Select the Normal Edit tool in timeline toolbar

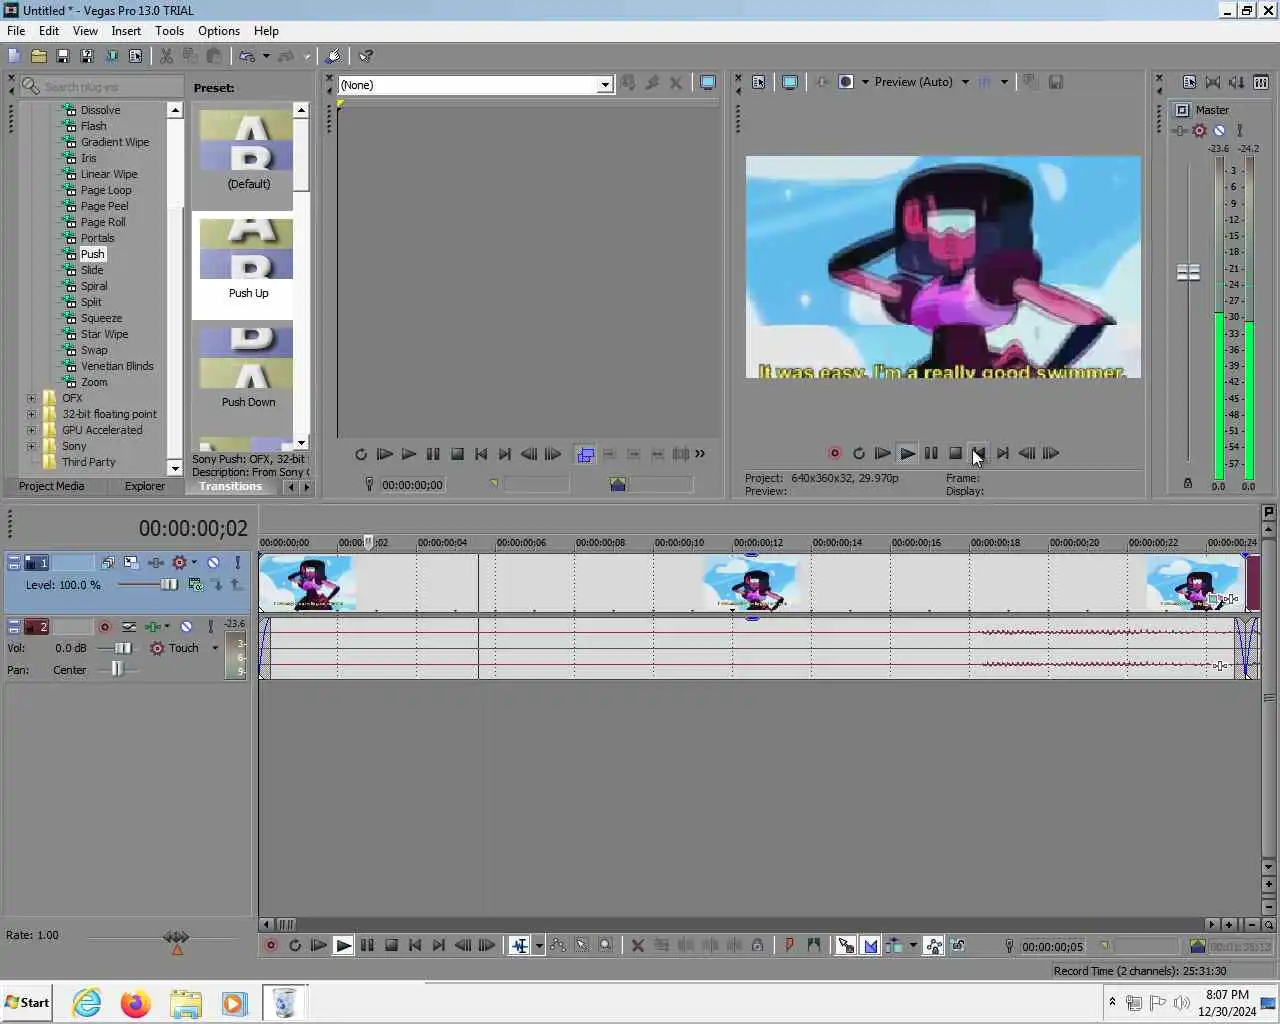click(x=519, y=945)
